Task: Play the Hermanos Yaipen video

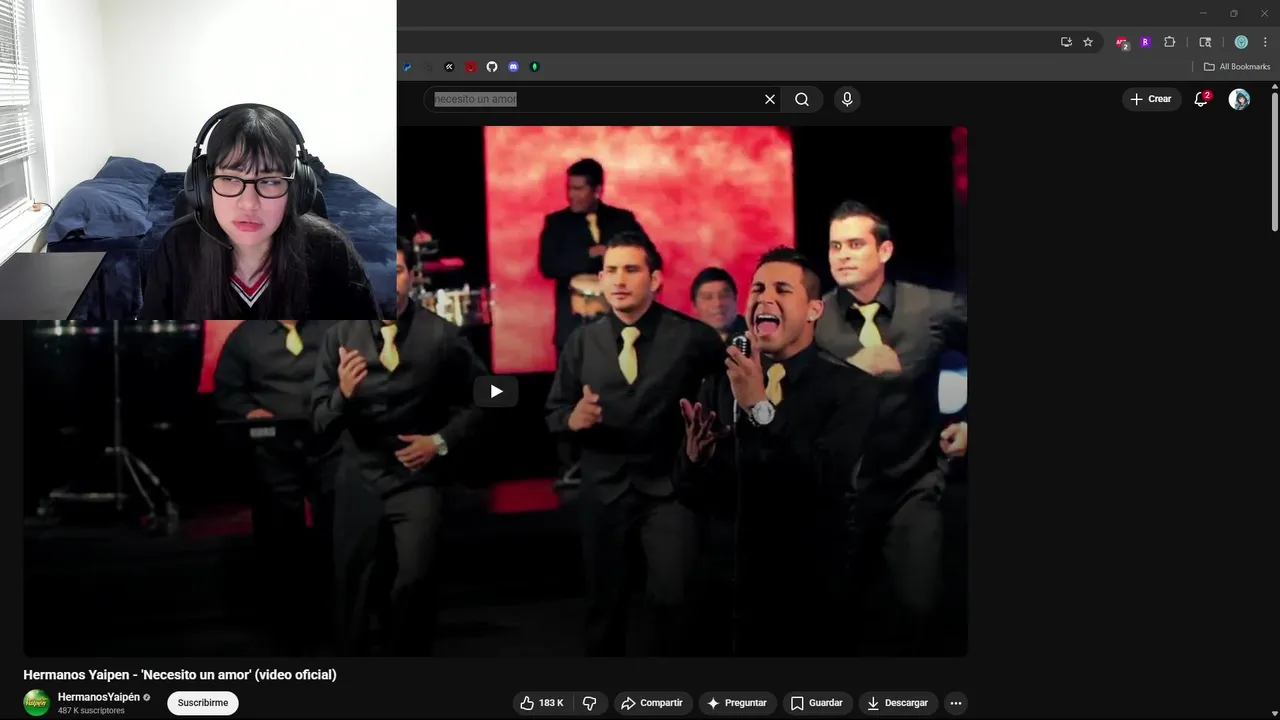Action: click(496, 391)
